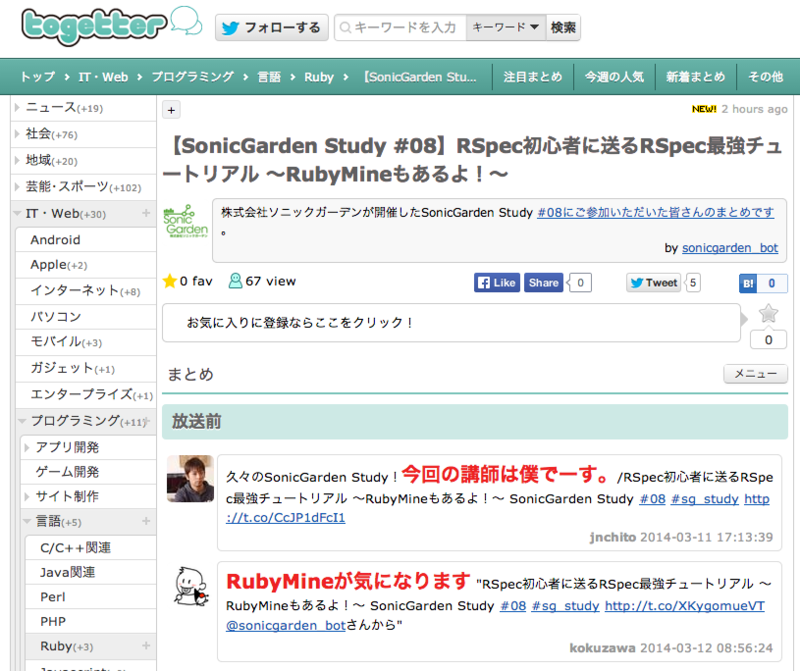
Task: Open the メニュー button
Action: [755, 374]
